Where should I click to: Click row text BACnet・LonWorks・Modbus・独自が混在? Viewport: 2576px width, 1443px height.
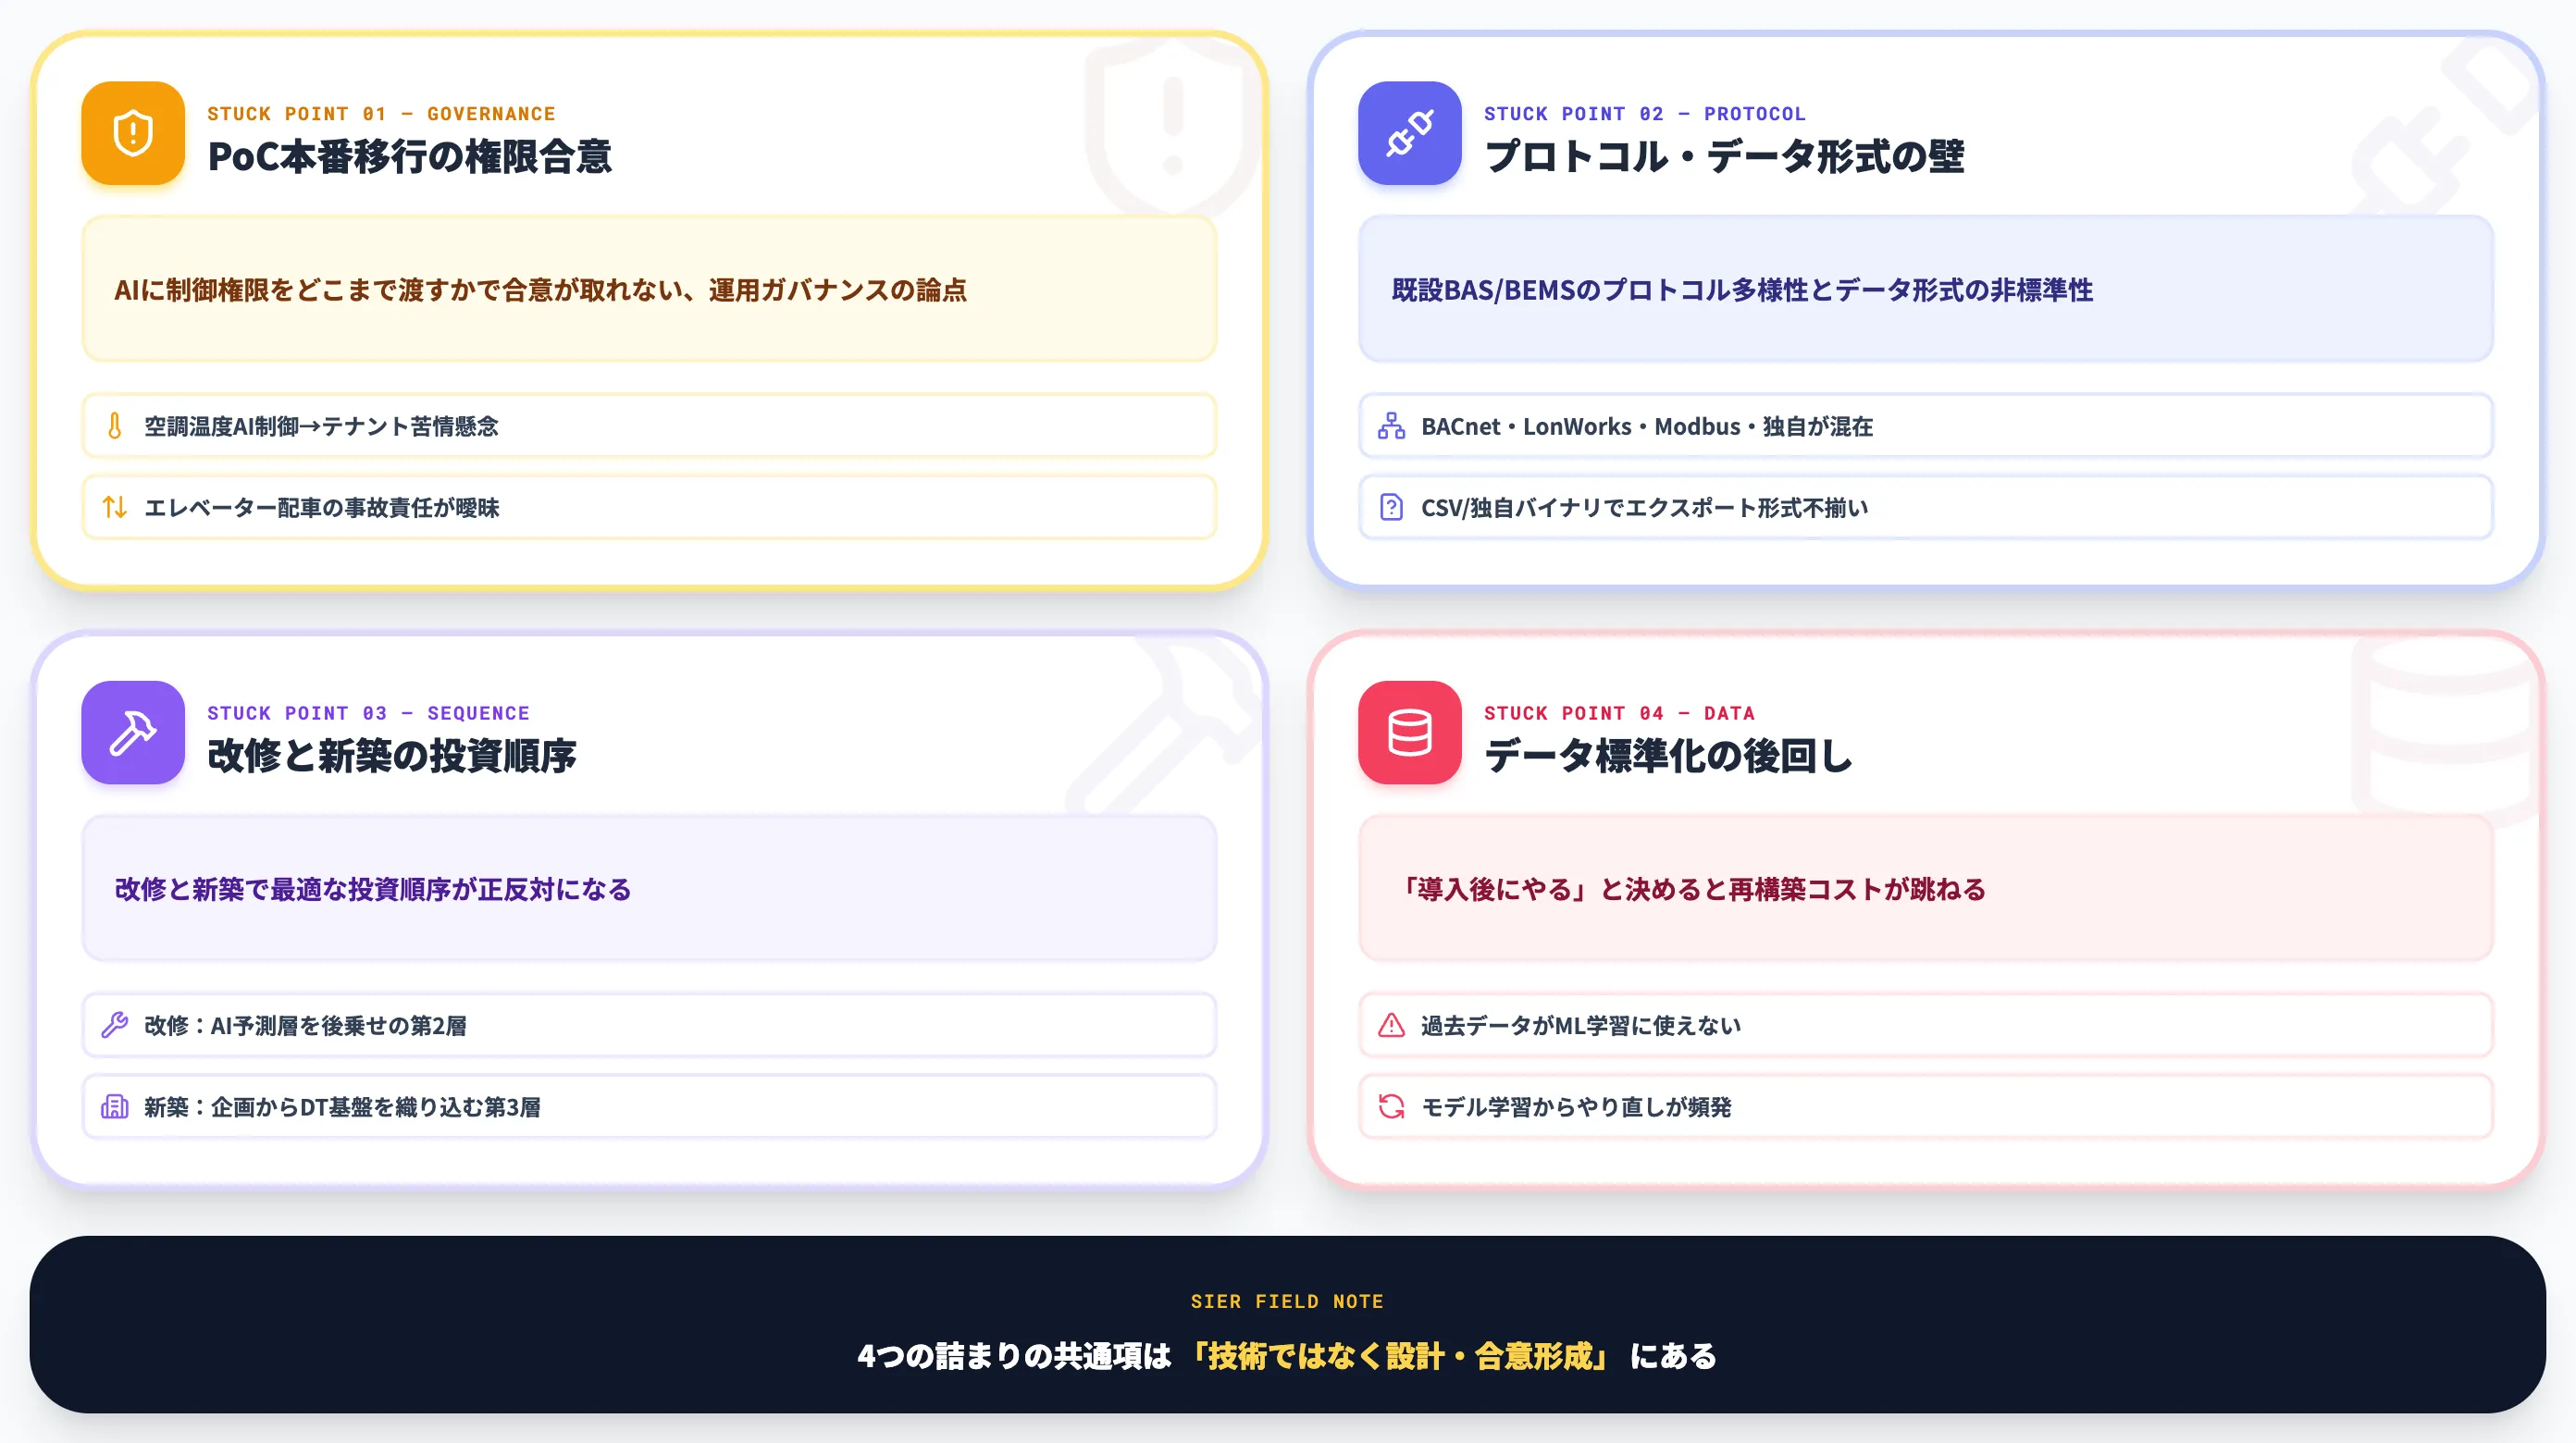[1647, 426]
